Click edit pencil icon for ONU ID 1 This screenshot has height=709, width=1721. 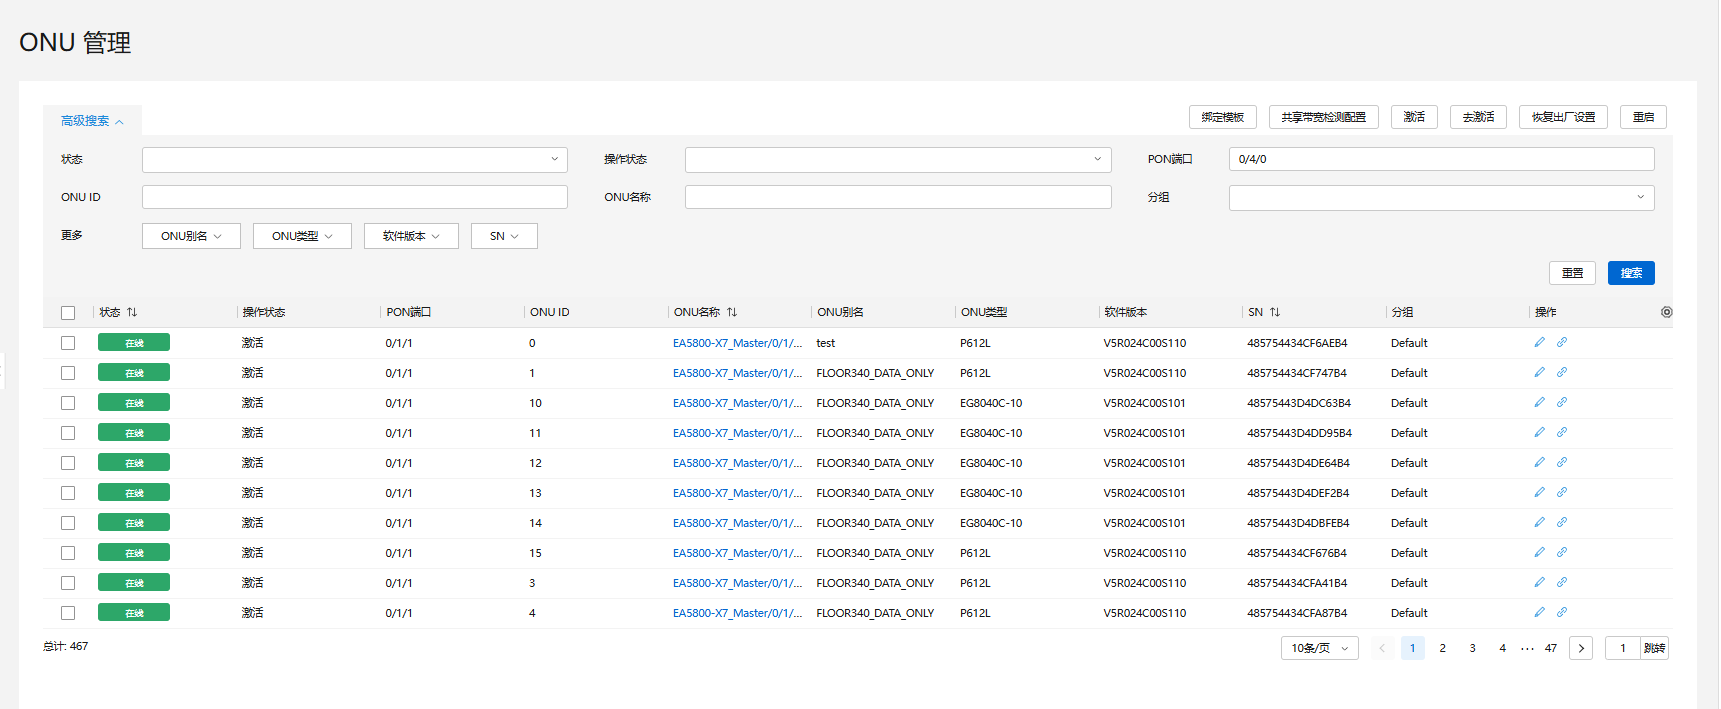[1539, 372]
